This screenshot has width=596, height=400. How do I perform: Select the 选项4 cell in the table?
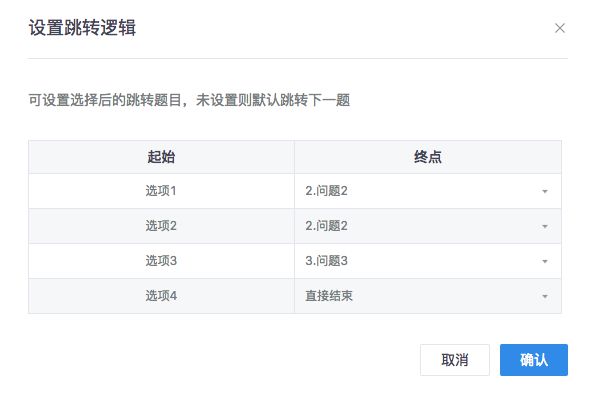161,296
